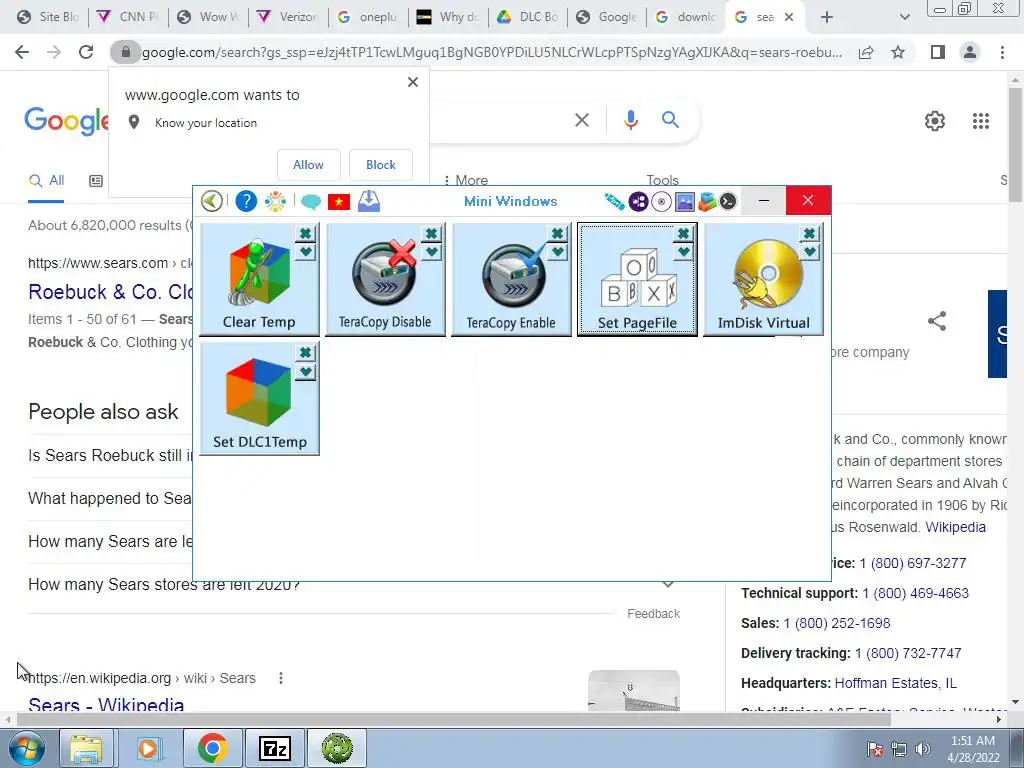Expand the Set PageFile tile down arrow

(x=683, y=251)
